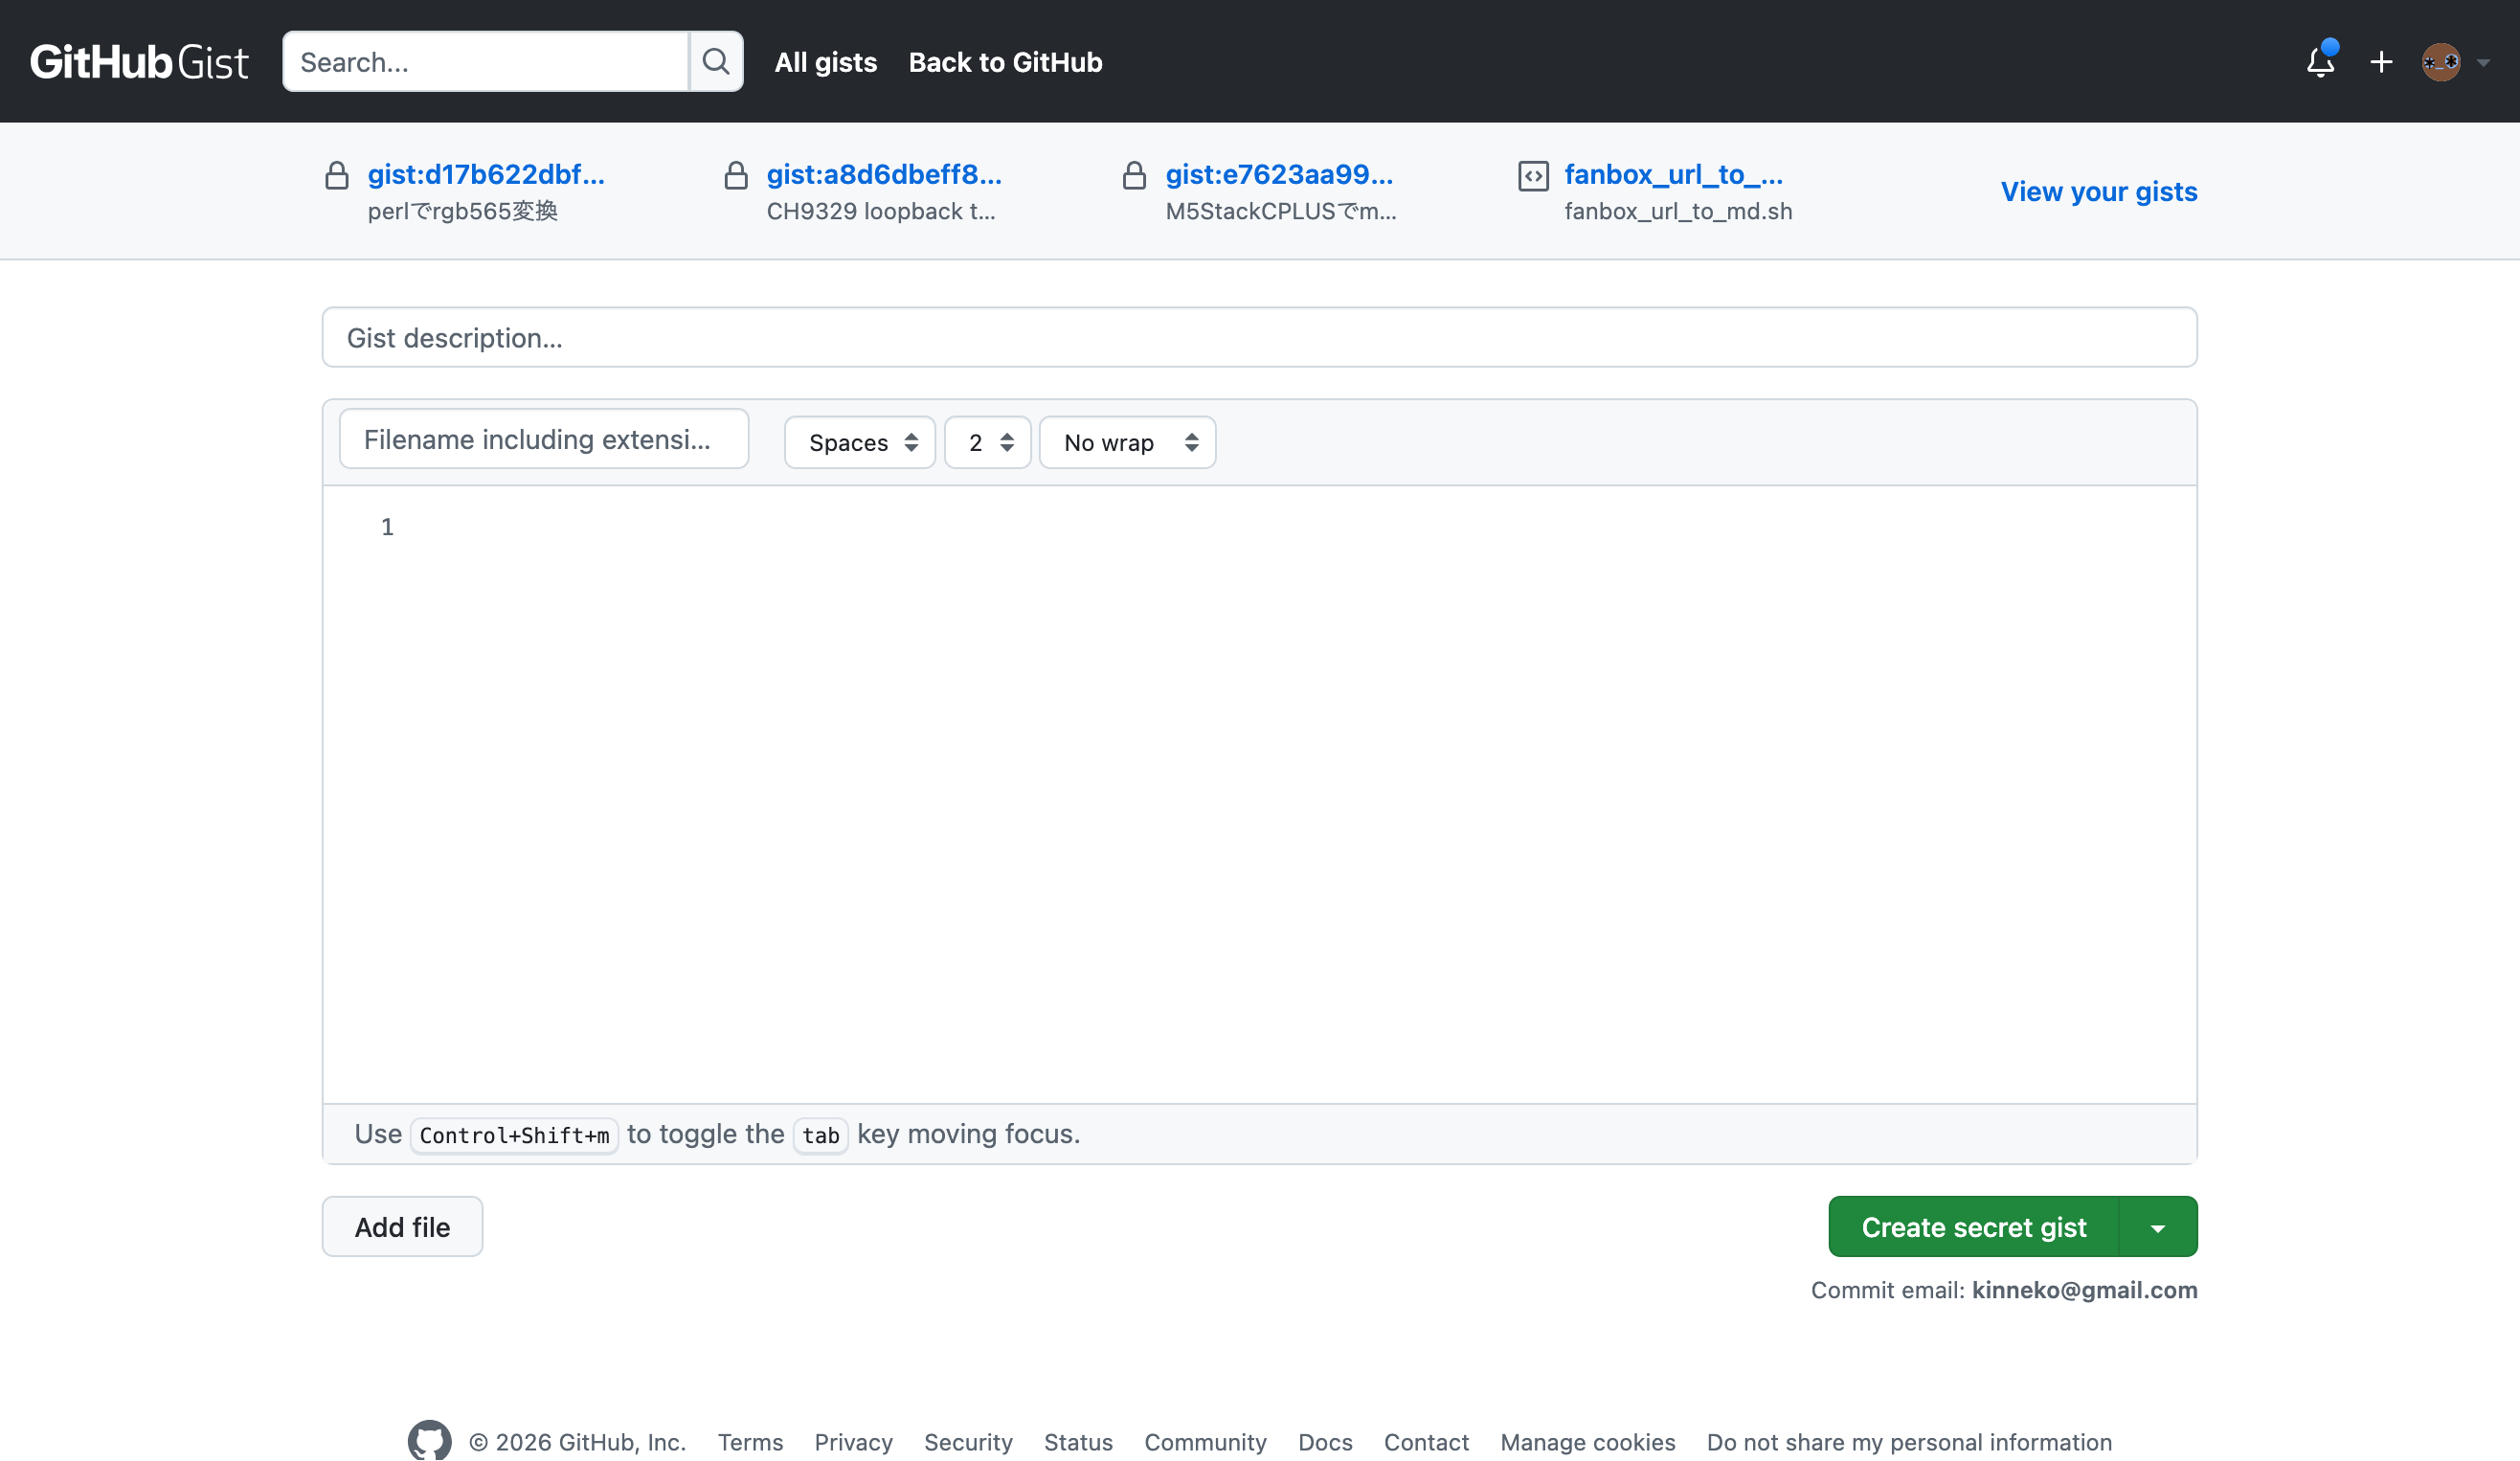The height and width of the screenshot is (1461, 2520).
Task: Open the Spaces indent mode dropdown
Action: pyautogui.click(x=860, y=442)
